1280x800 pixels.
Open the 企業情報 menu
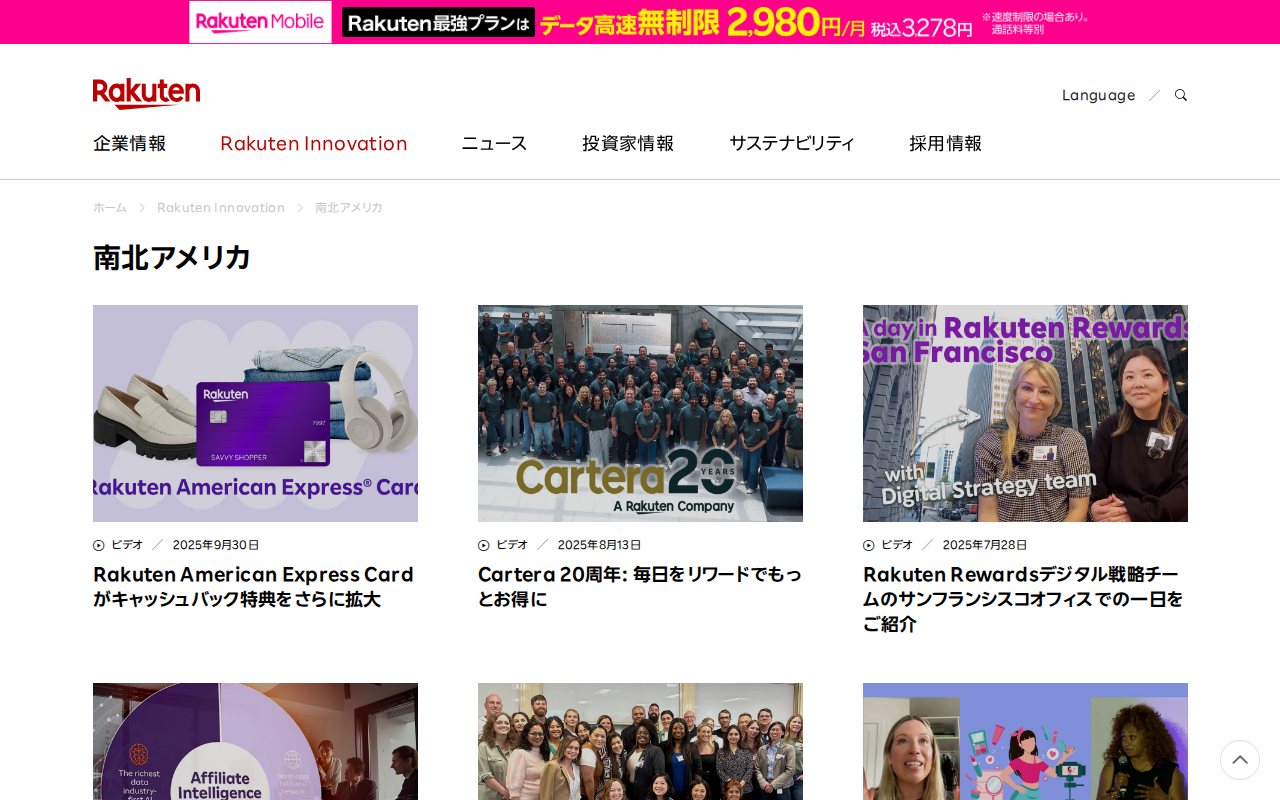point(130,143)
